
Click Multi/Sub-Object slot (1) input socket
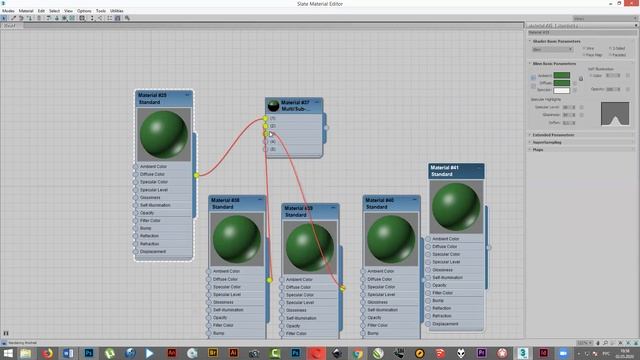coord(265,118)
